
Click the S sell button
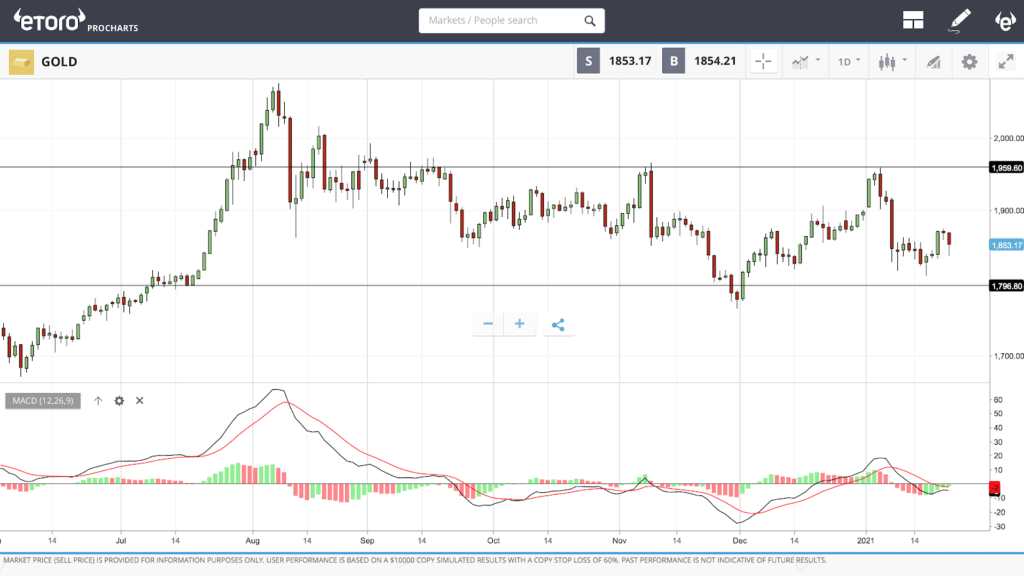[588, 61]
